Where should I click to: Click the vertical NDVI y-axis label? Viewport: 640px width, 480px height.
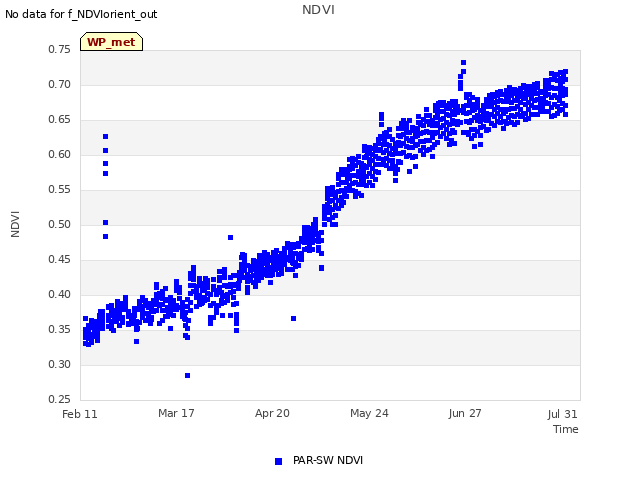point(15,224)
